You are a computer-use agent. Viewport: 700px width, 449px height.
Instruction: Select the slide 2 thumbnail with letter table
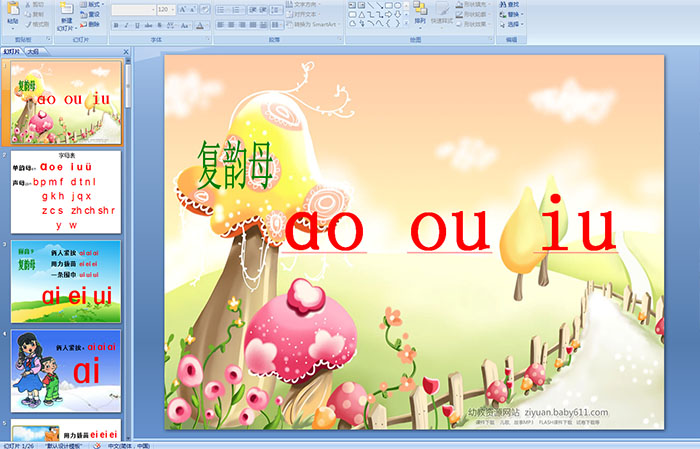pos(66,191)
